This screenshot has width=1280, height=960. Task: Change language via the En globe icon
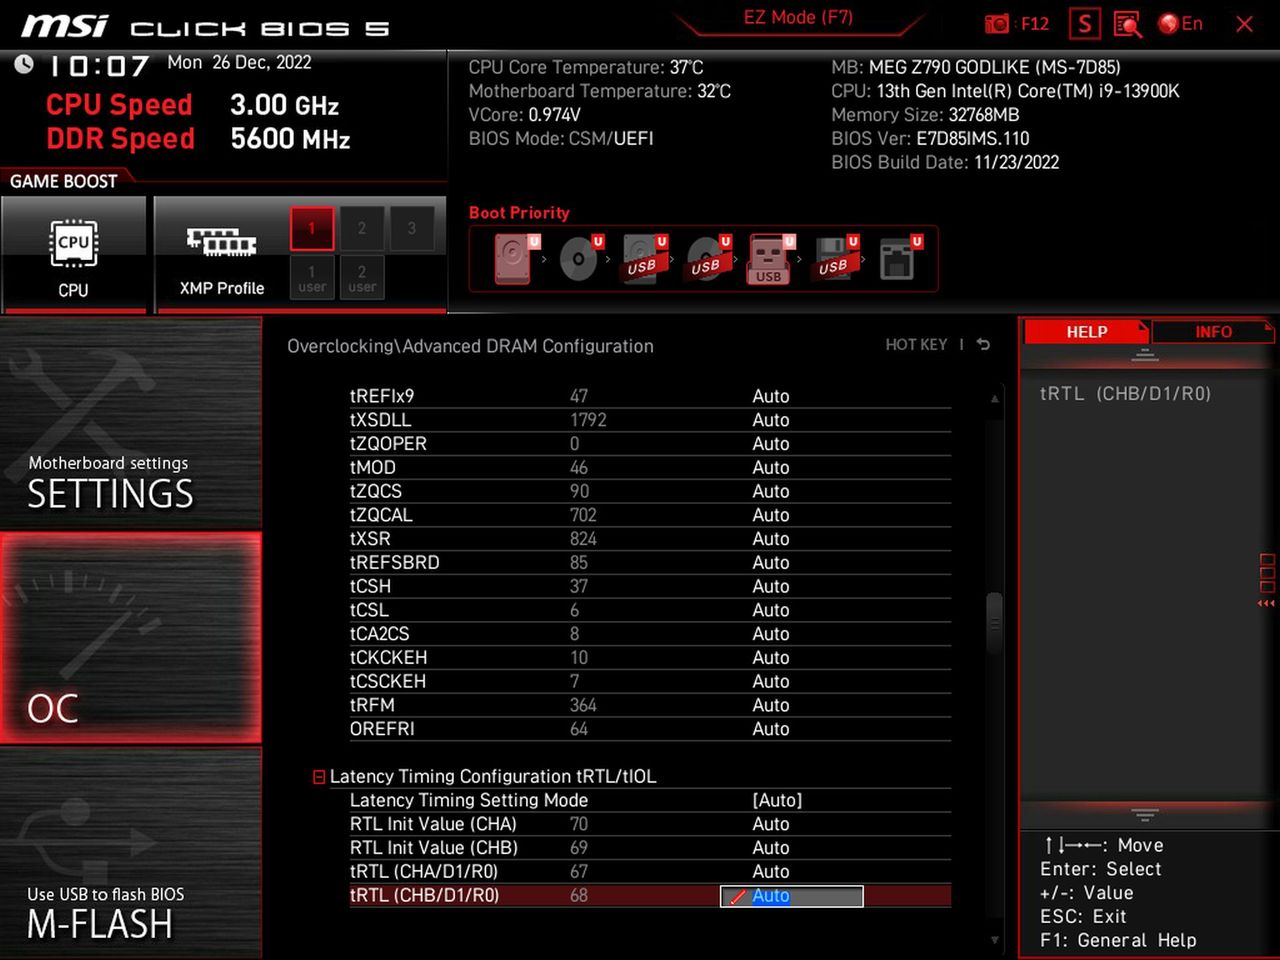click(x=1180, y=24)
